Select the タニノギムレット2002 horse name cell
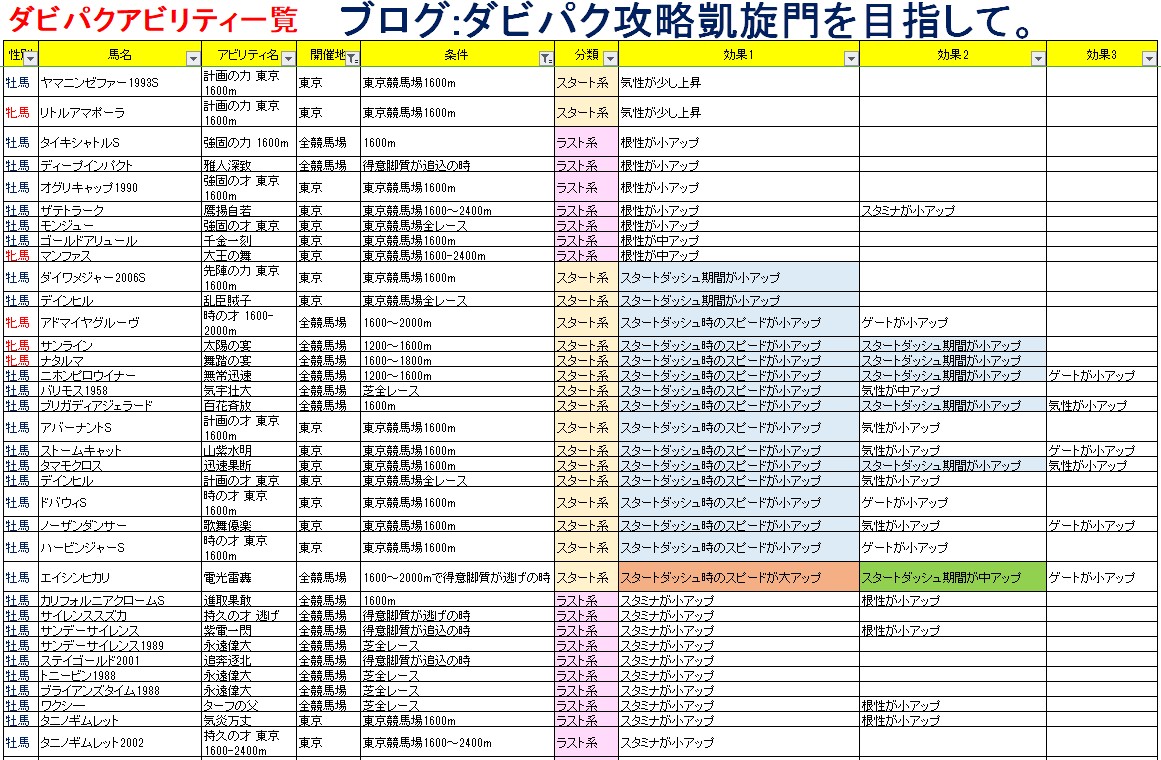The width and height of the screenshot is (1161, 760). point(120,742)
